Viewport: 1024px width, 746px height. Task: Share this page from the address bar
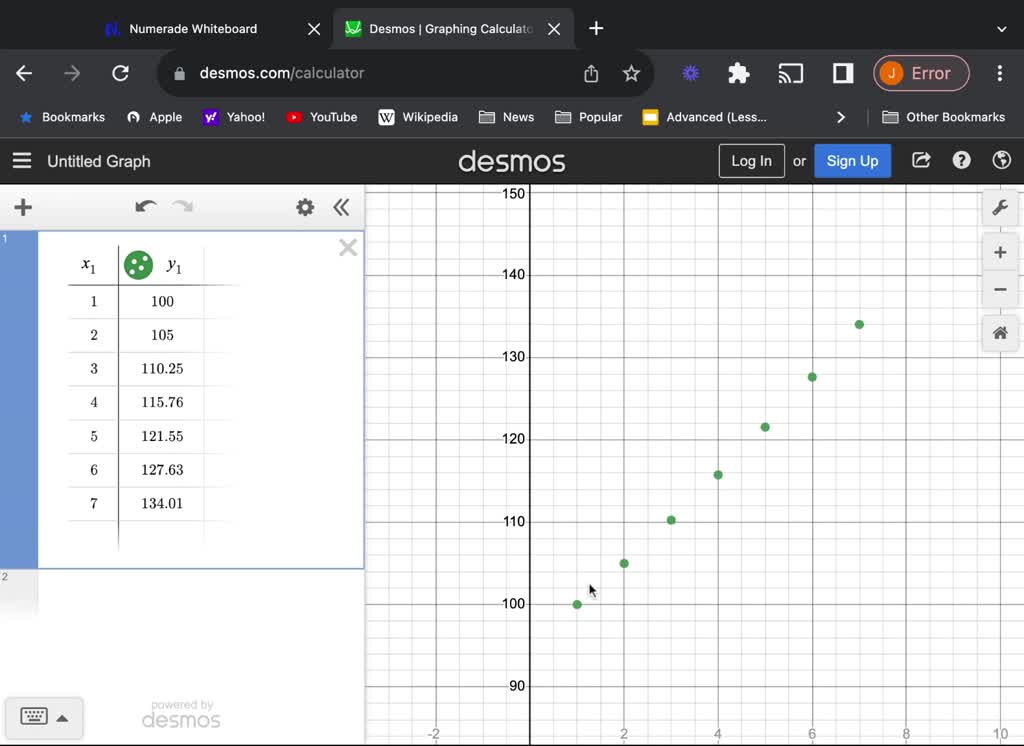[591, 73]
